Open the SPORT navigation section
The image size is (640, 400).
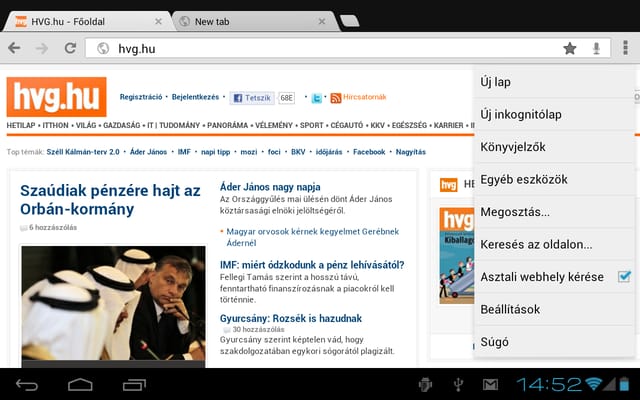coord(311,125)
